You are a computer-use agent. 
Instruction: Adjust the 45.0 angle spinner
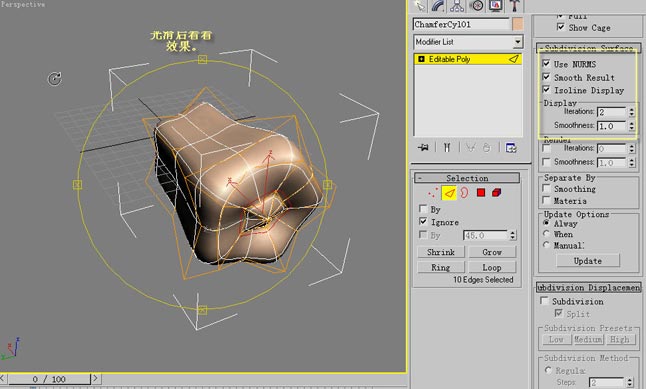[513, 235]
